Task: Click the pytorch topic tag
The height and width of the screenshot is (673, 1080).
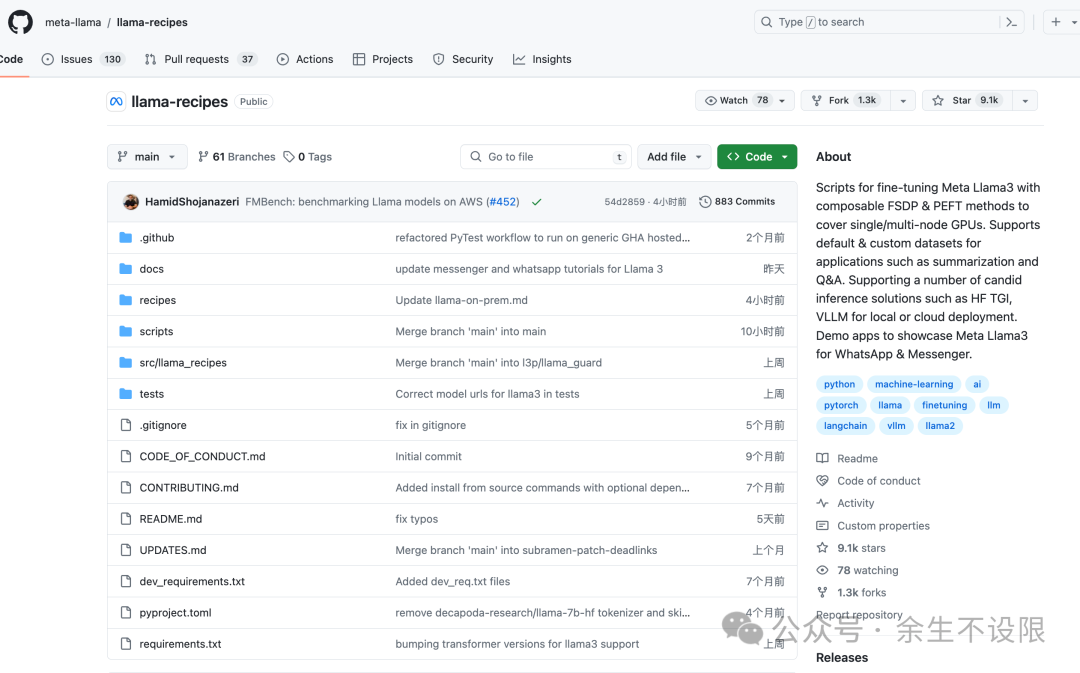Action: click(841, 405)
